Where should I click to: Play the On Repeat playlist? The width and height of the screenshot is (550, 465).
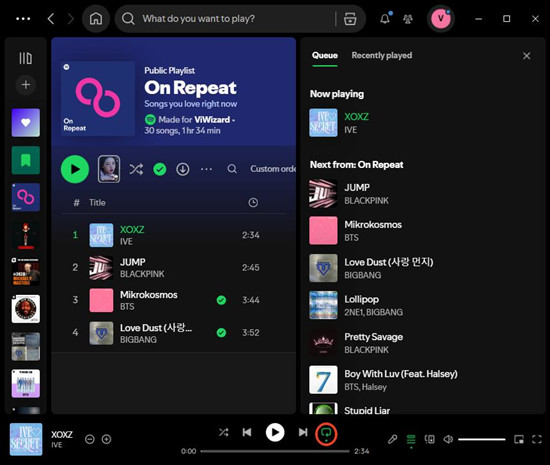tap(75, 169)
